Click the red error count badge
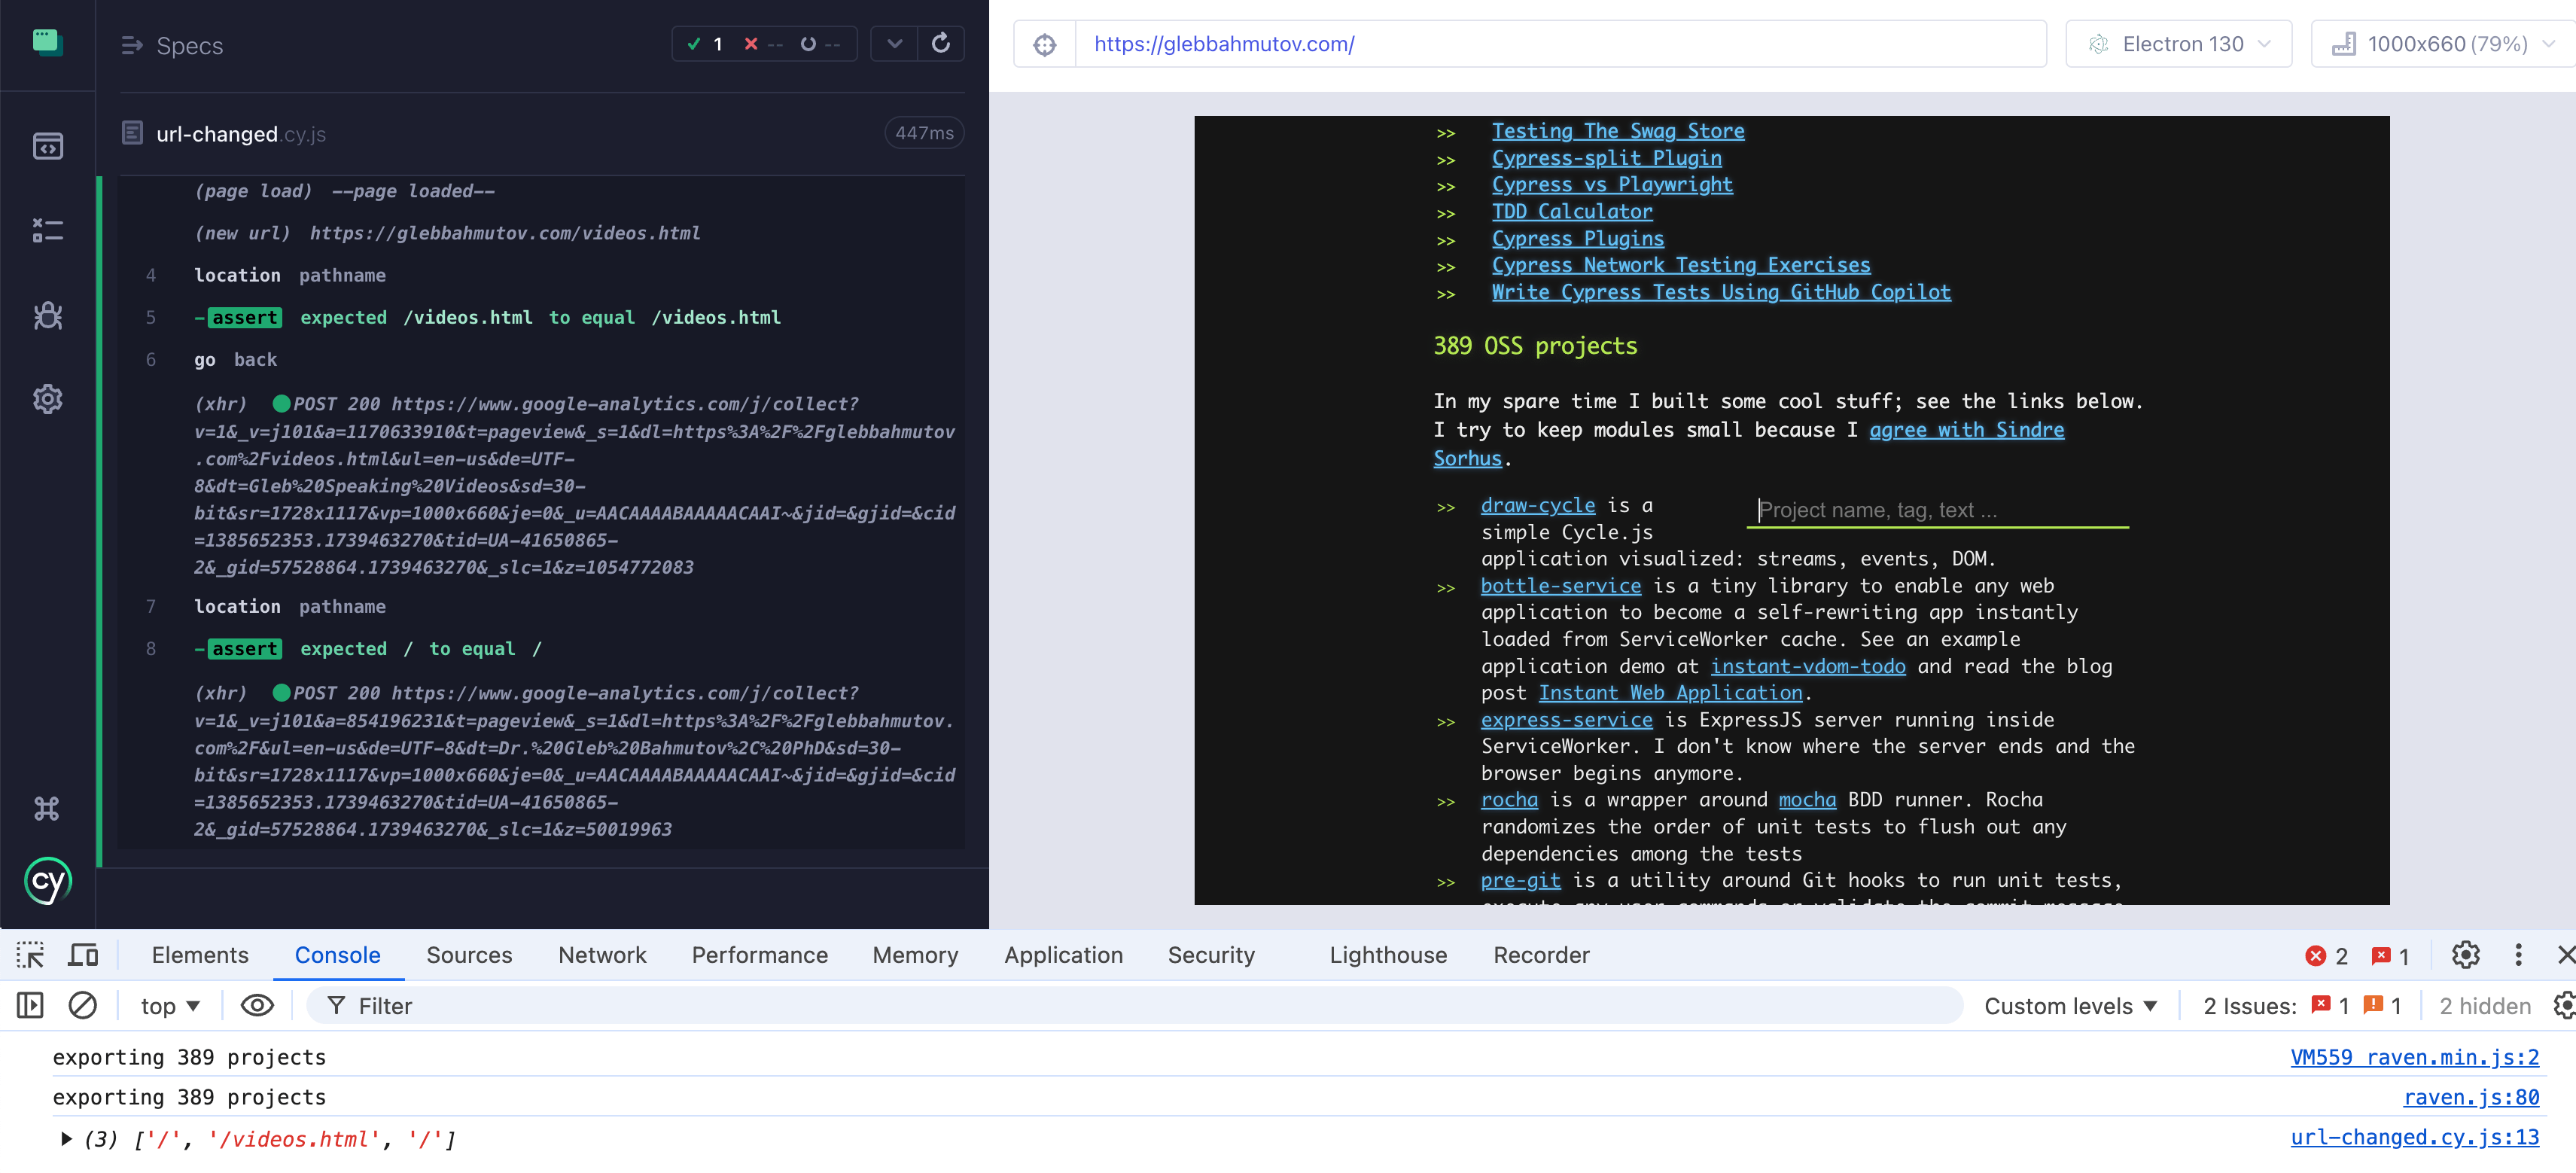The image size is (2576, 1173). pos(2326,956)
